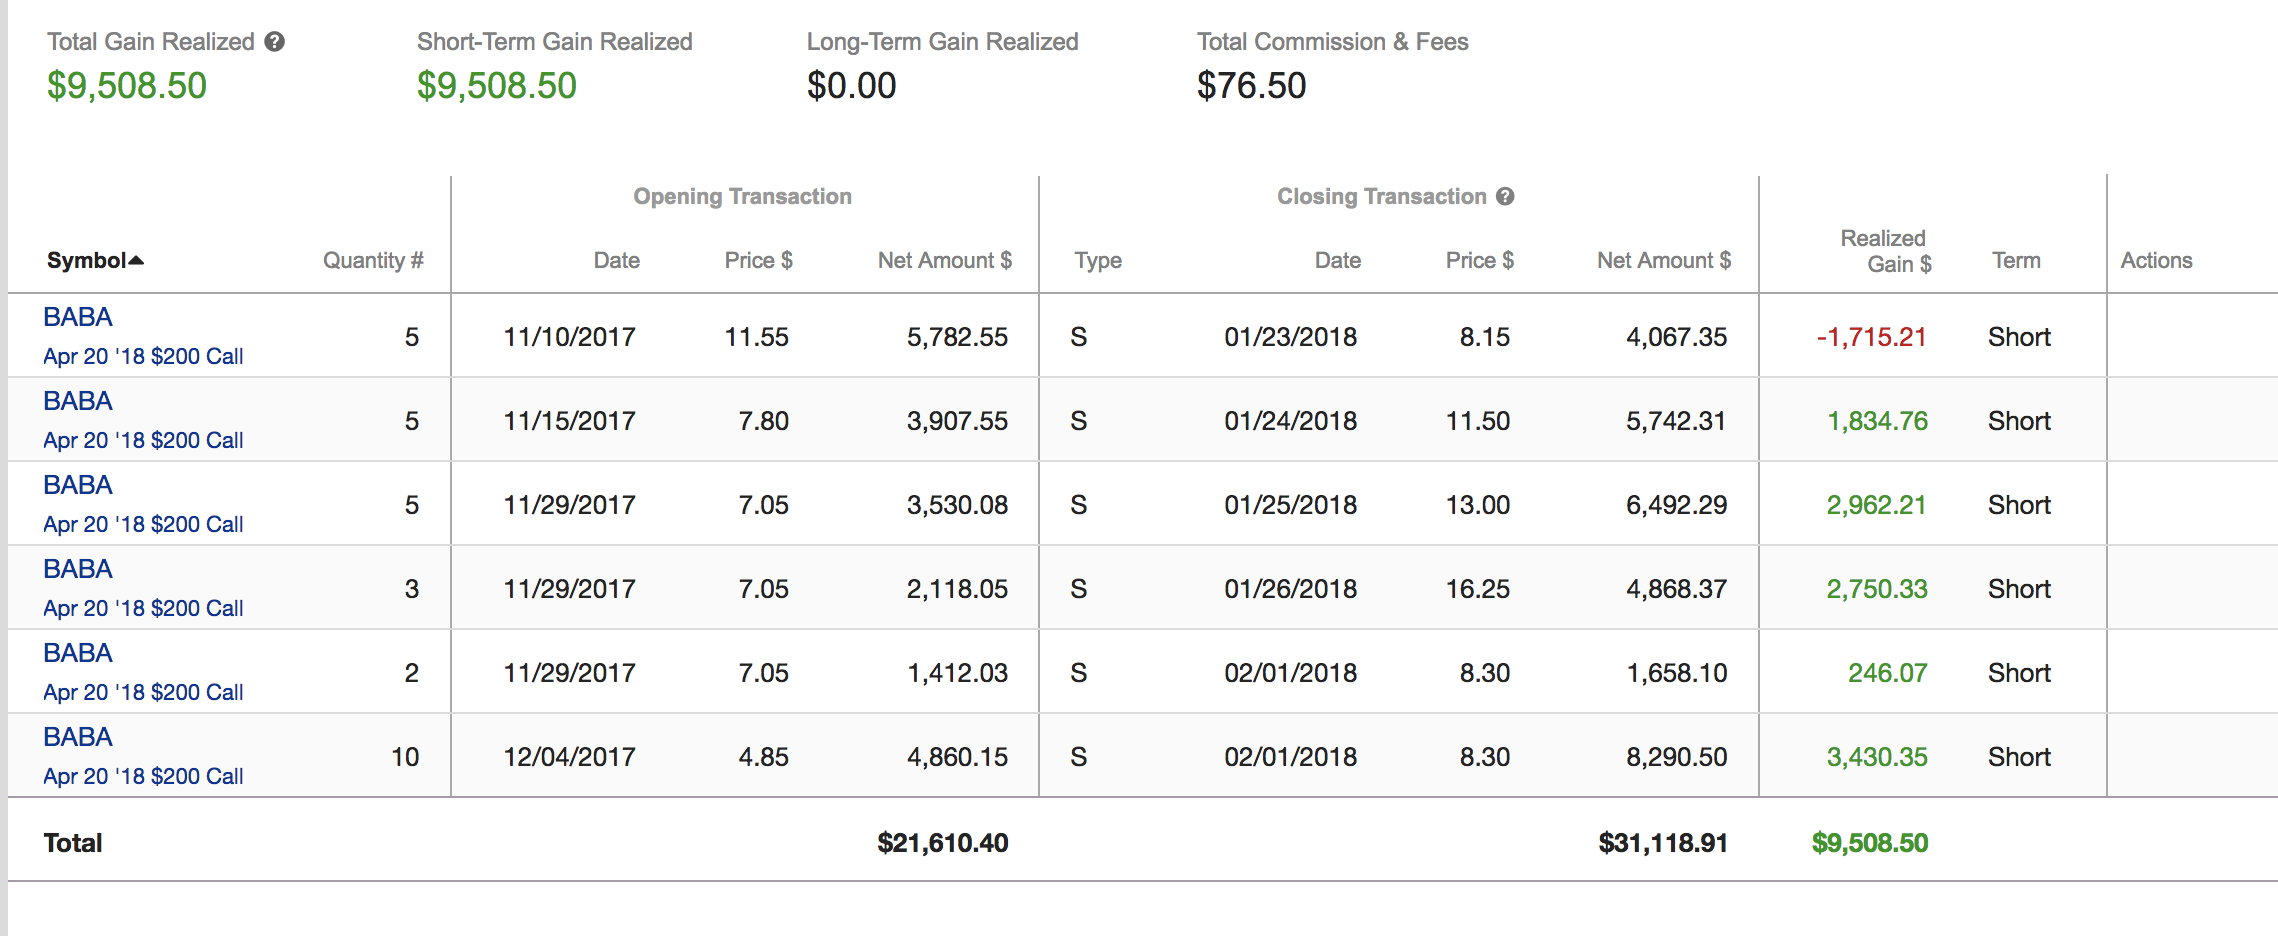This screenshot has width=2278, height=936.
Task: Open BABA link in row opened 11/15/2017
Action: point(78,401)
